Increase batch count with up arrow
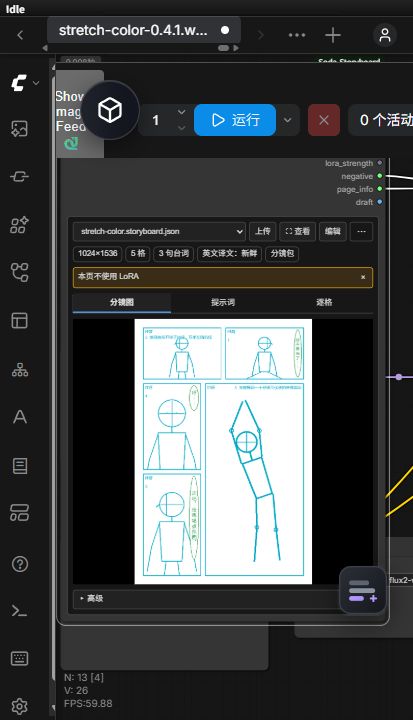The height and width of the screenshot is (720, 413). click(181, 112)
